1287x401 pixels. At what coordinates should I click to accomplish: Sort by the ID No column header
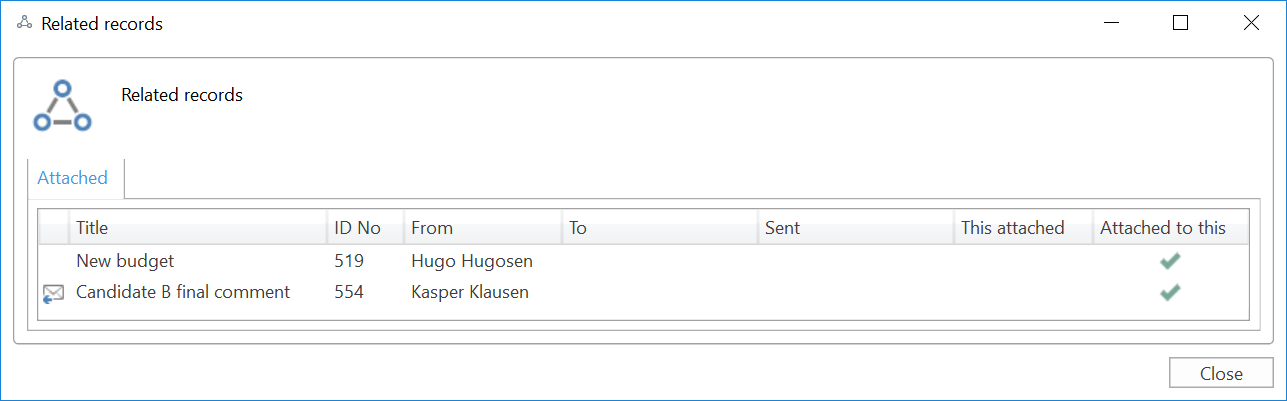[357, 228]
